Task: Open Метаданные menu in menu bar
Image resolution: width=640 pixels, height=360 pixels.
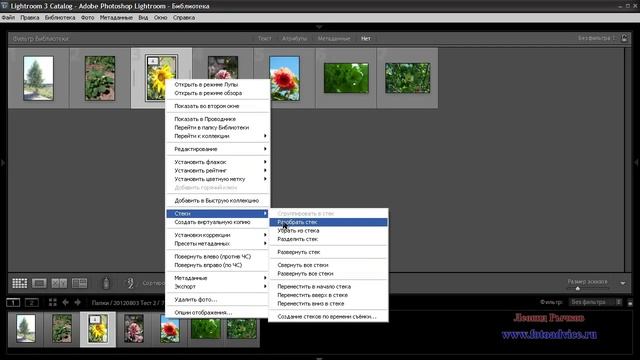Action: point(116,18)
